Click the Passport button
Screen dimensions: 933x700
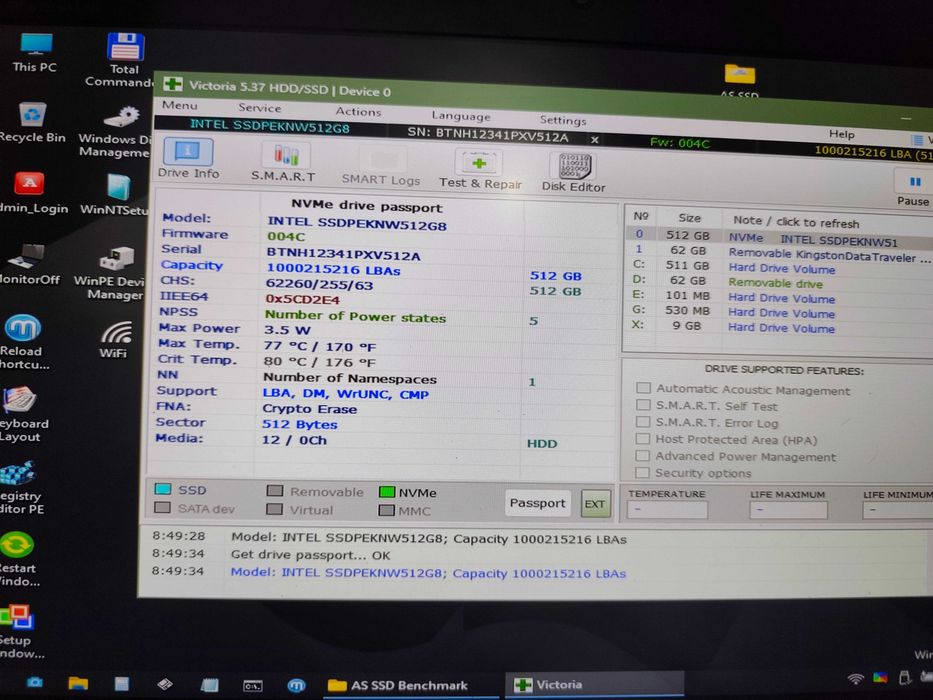coord(537,503)
